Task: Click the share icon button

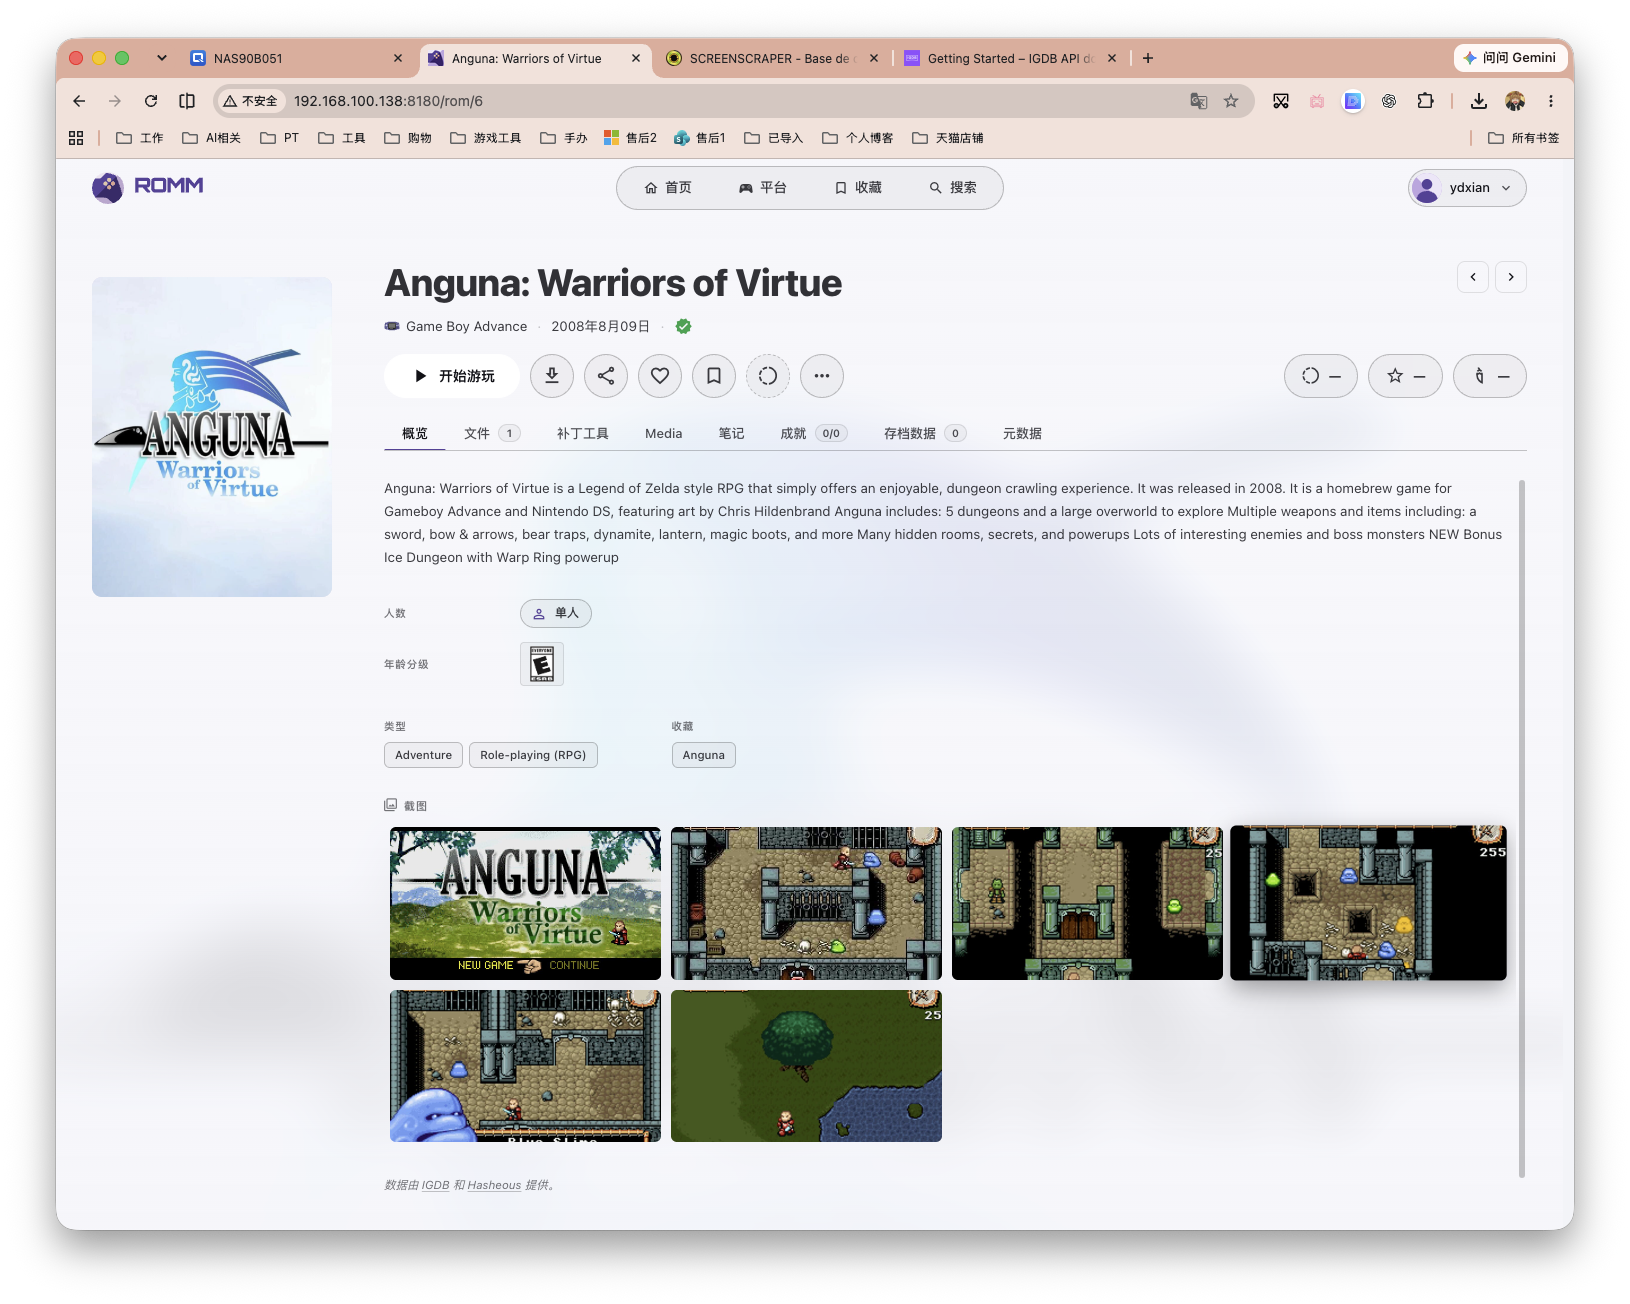Action: (x=606, y=376)
